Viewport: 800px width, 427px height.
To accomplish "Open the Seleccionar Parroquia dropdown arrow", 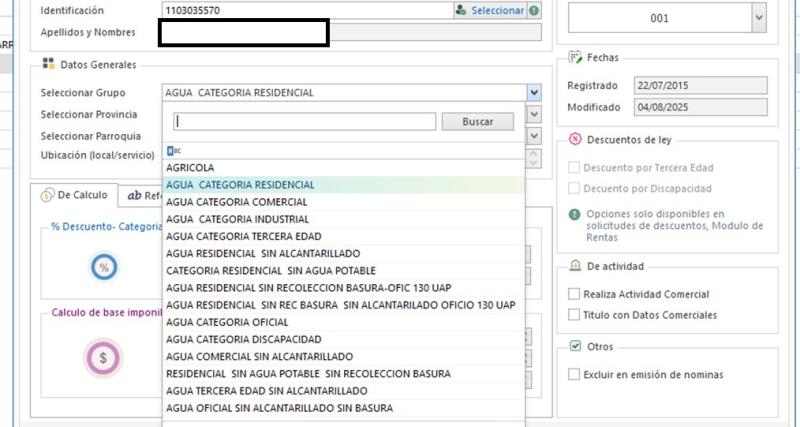I will click(534, 136).
